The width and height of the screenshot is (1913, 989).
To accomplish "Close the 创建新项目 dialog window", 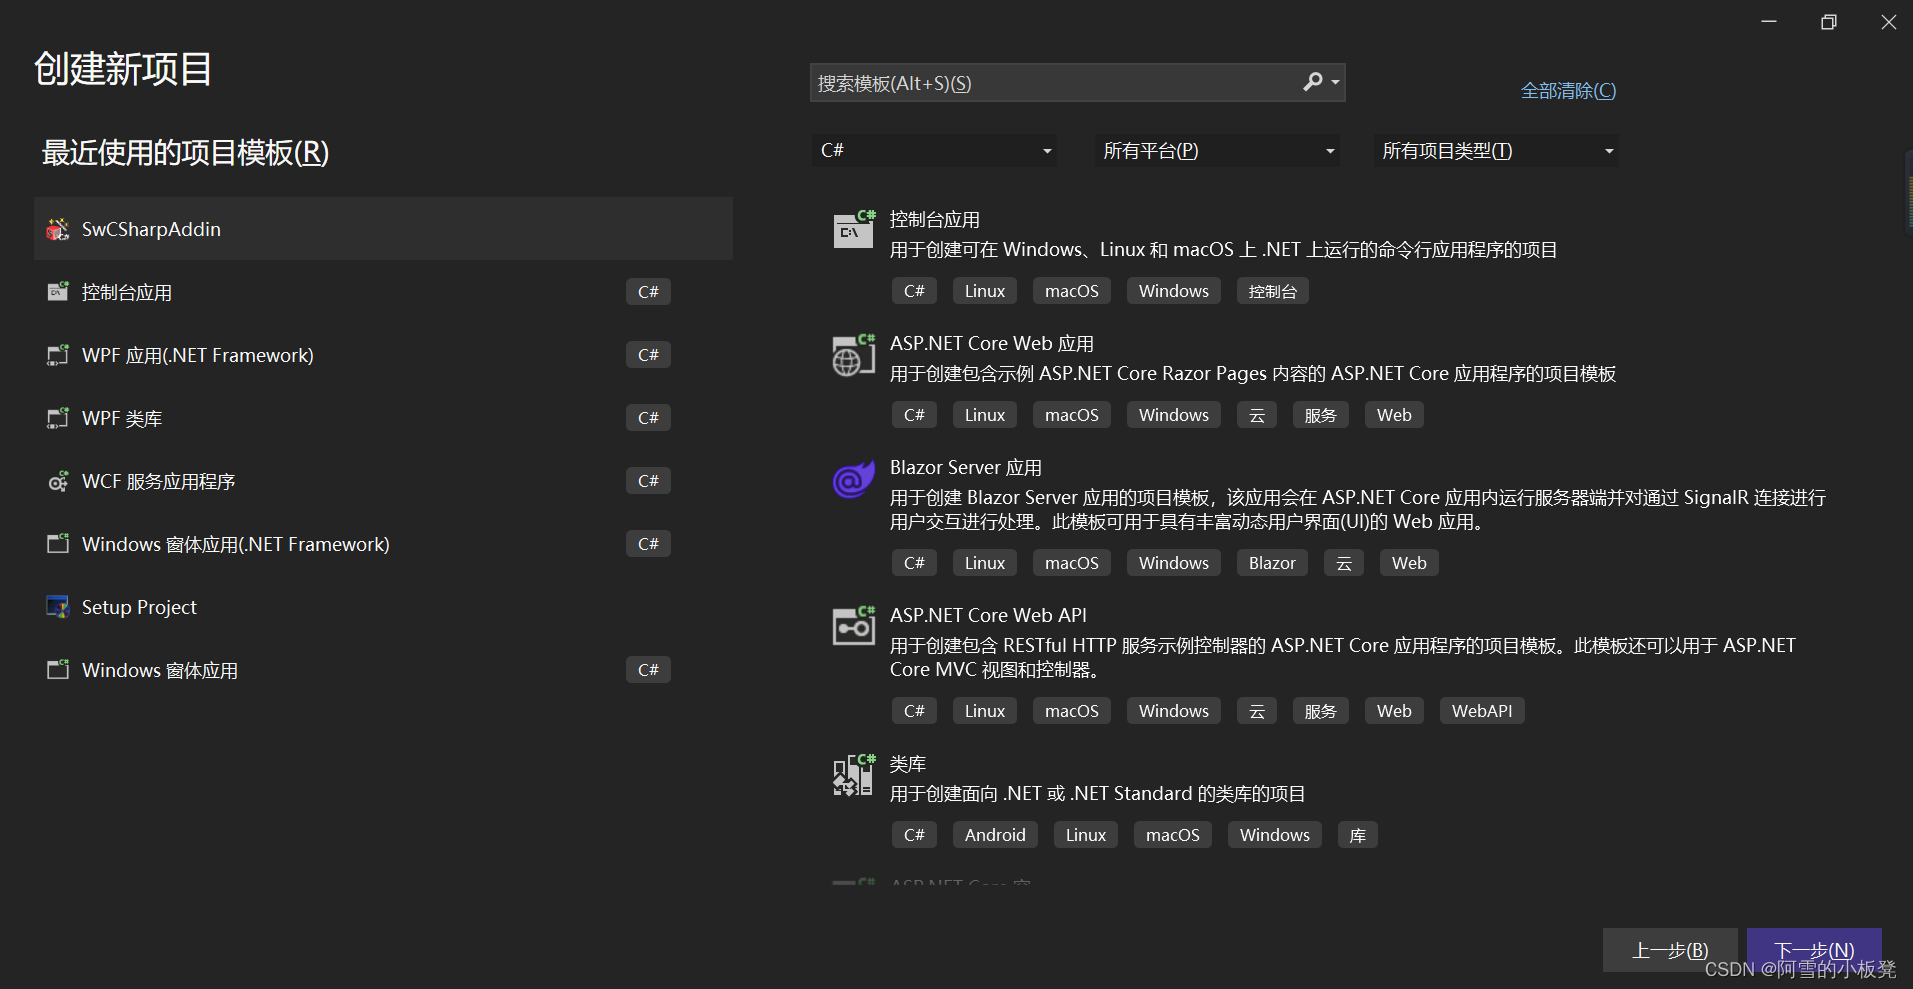I will [x=1889, y=22].
